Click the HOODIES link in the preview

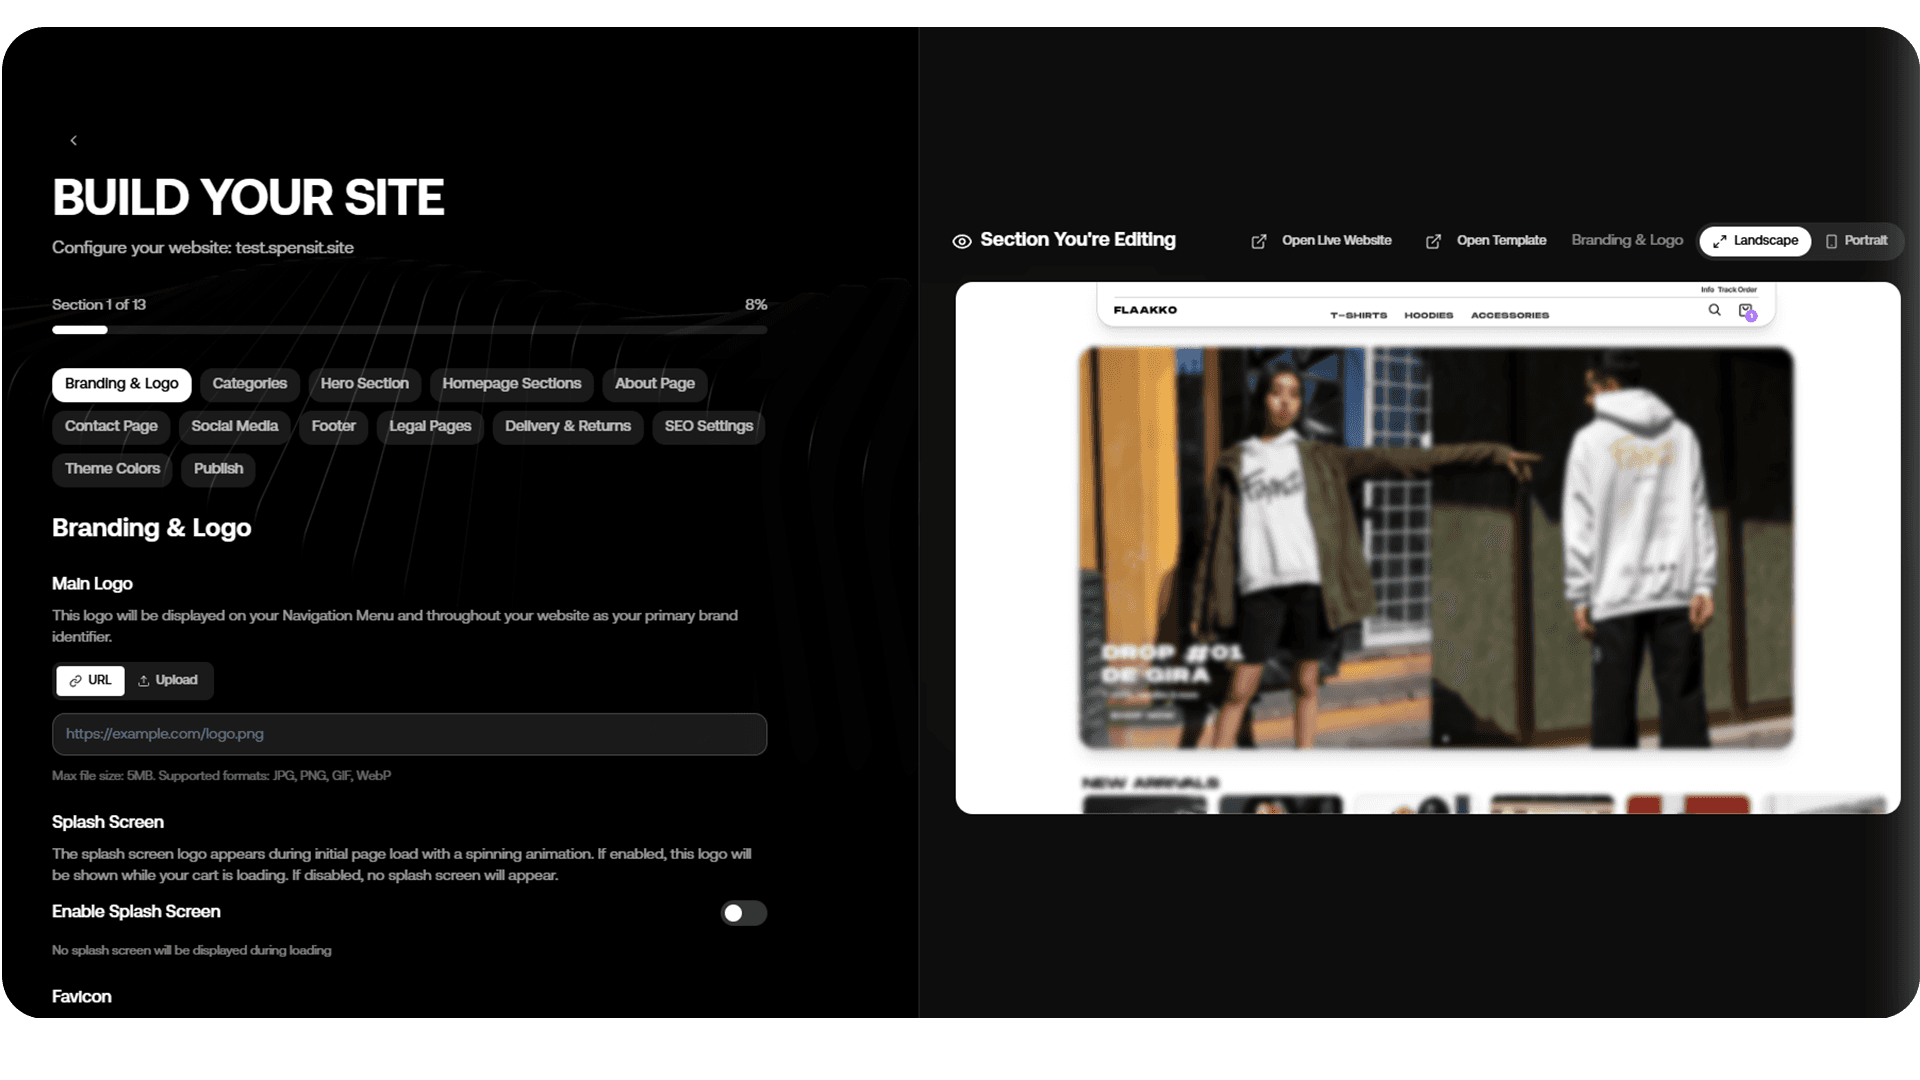point(1428,316)
